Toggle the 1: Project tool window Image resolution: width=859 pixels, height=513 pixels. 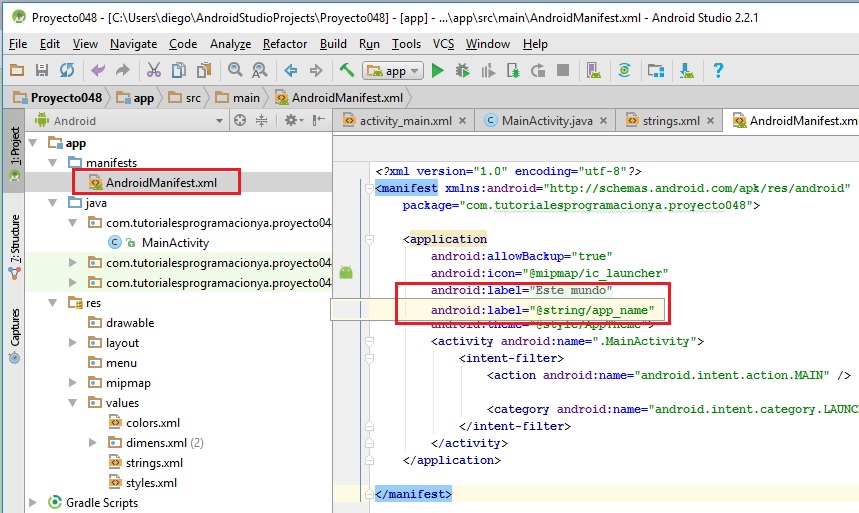click(x=14, y=152)
